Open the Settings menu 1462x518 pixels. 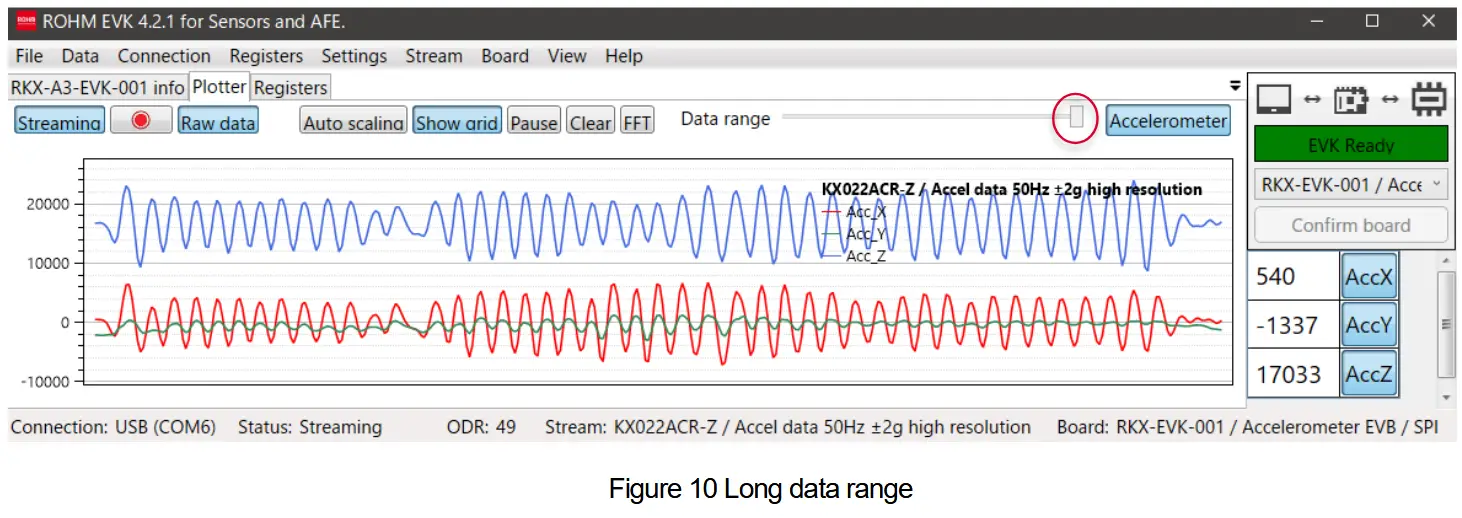(x=354, y=56)
